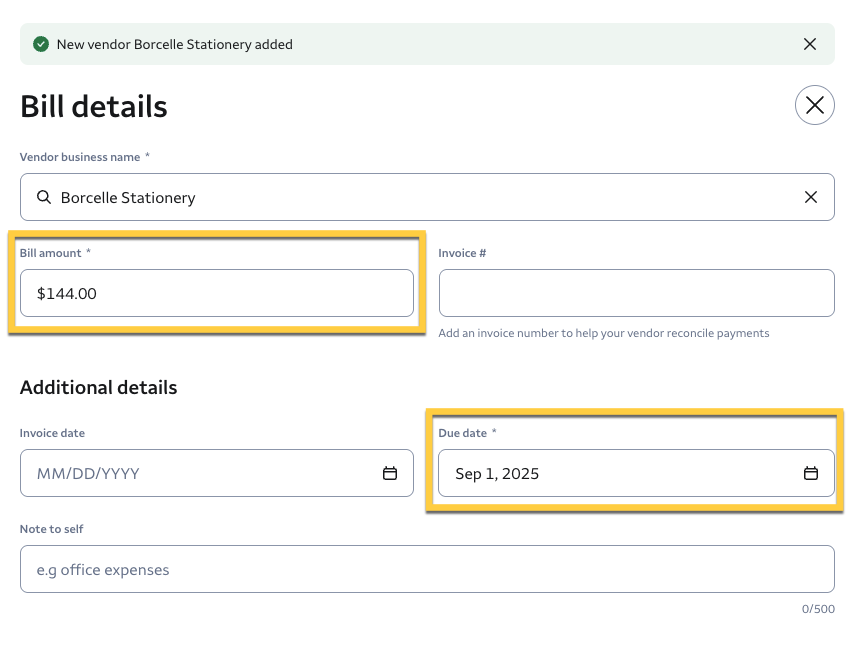Screen dimensions: 861x646
Task: Click the invoice number helper text
Action: pyautogui.click(x=603, y=333)
